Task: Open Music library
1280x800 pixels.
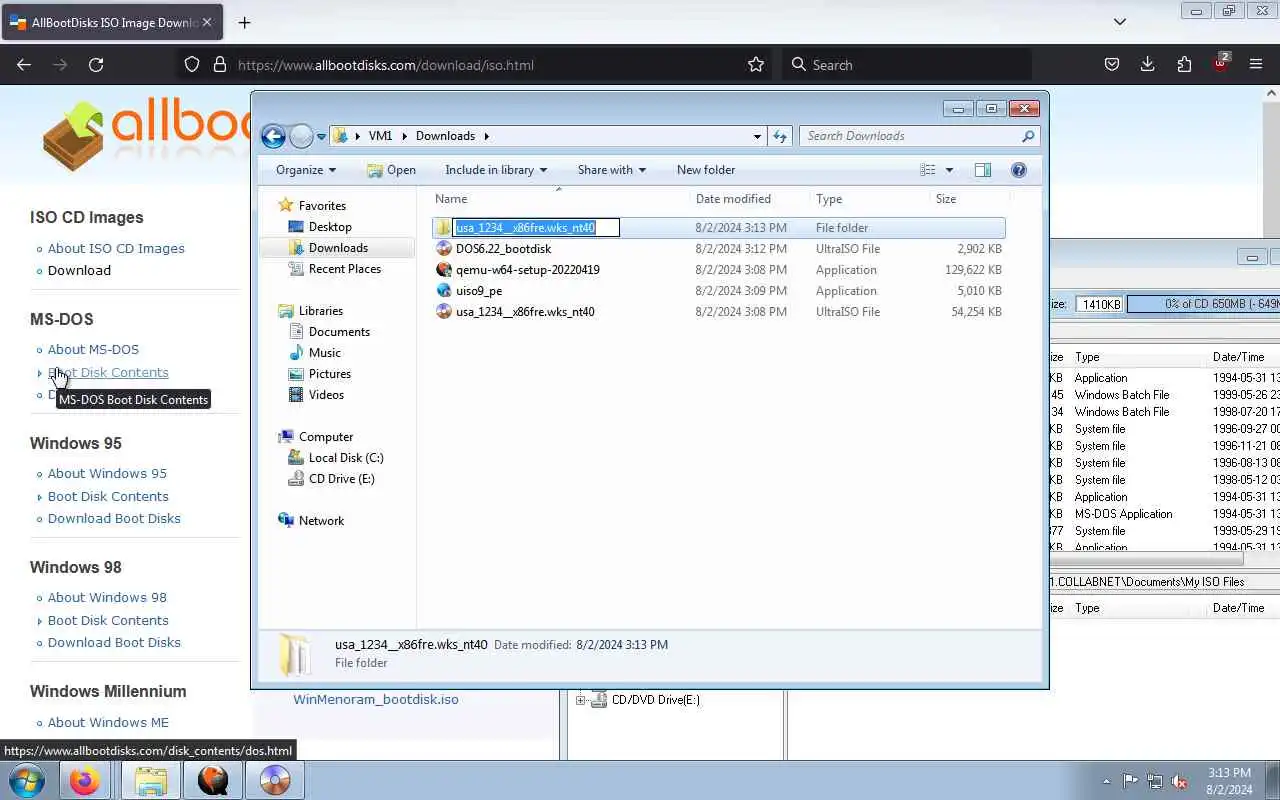Action: [x=325, y=353]
